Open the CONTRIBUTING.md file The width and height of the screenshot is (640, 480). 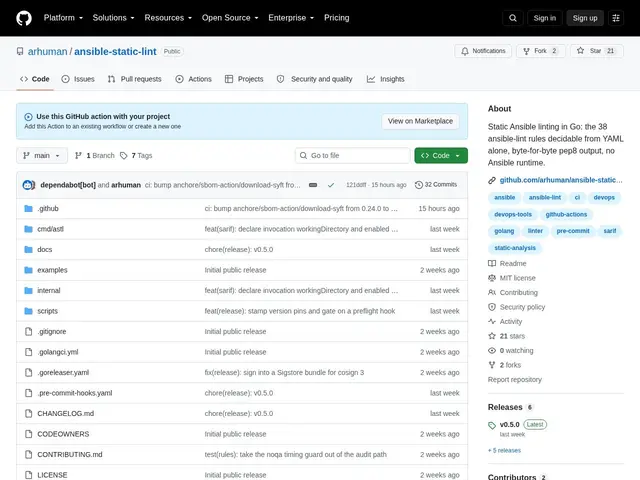point(70,454)
